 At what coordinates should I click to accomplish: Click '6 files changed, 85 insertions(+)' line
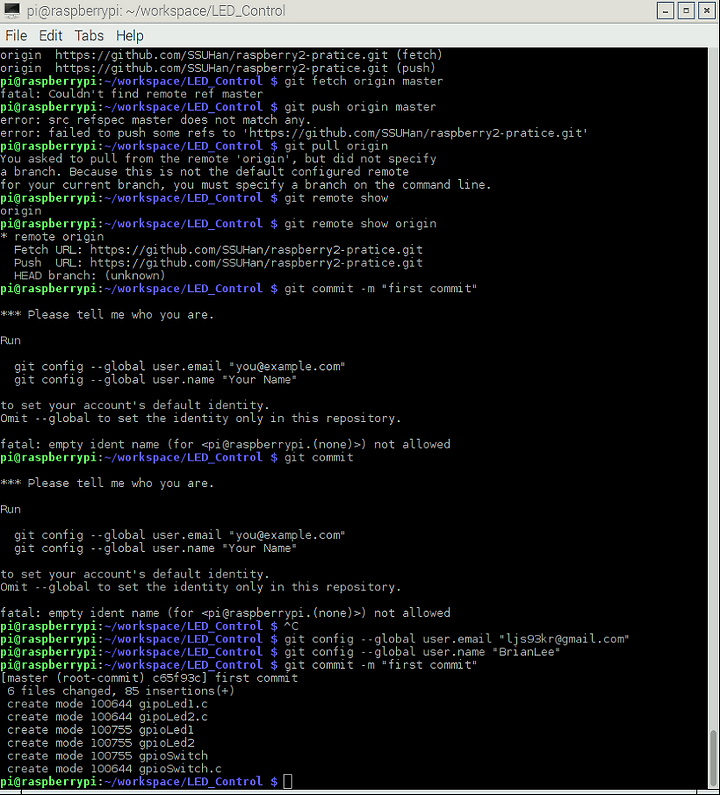tap(121, 691)
